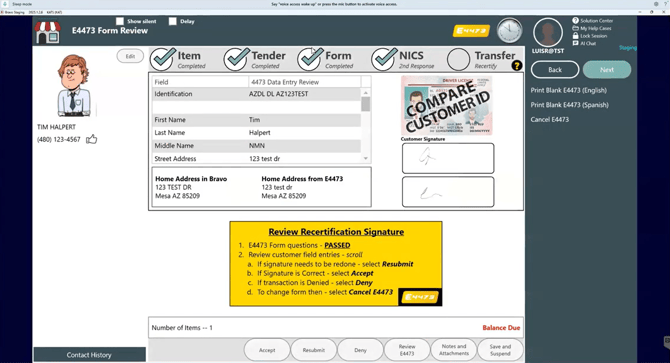Screen dimensions: 670x363
Task: Click the E4473 logo in yellow instructions box
Action: 420,297
